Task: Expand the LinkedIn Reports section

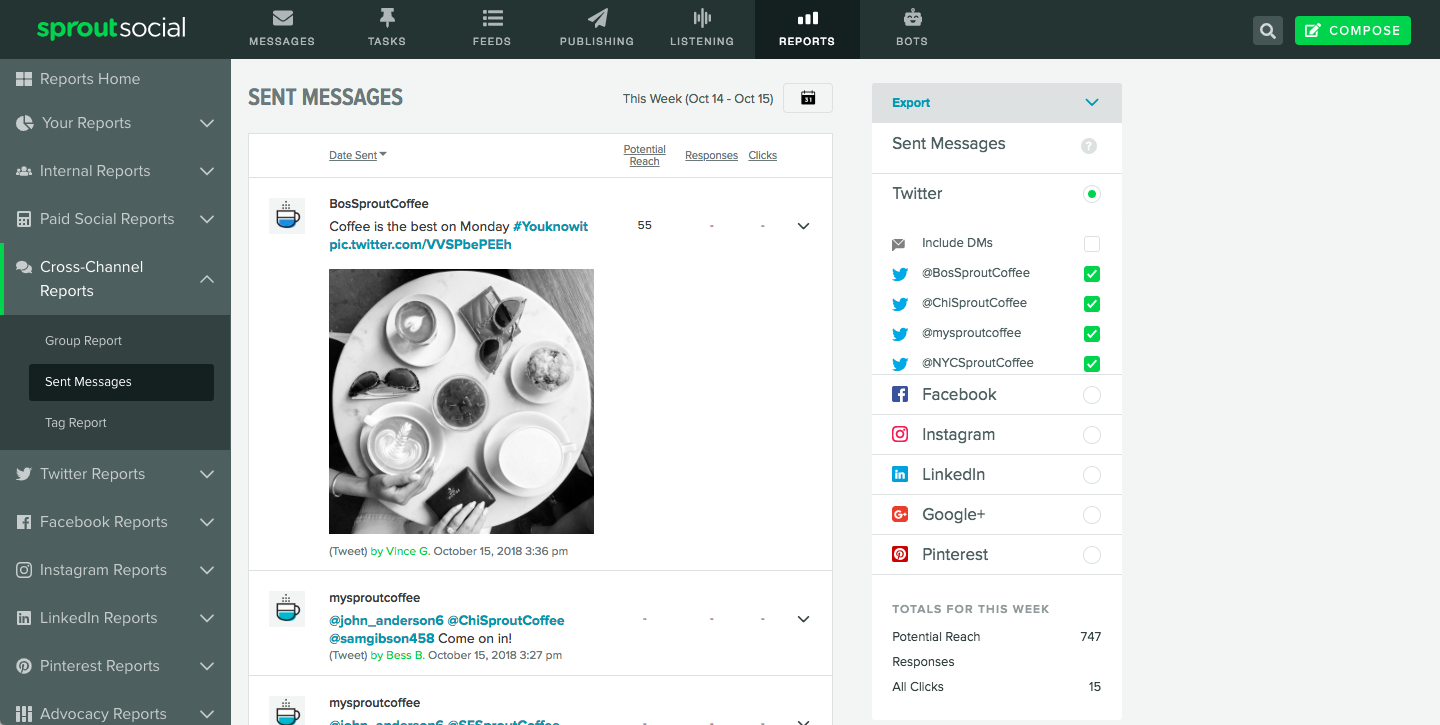Action: pyautogui.click(x=207, y=618)
